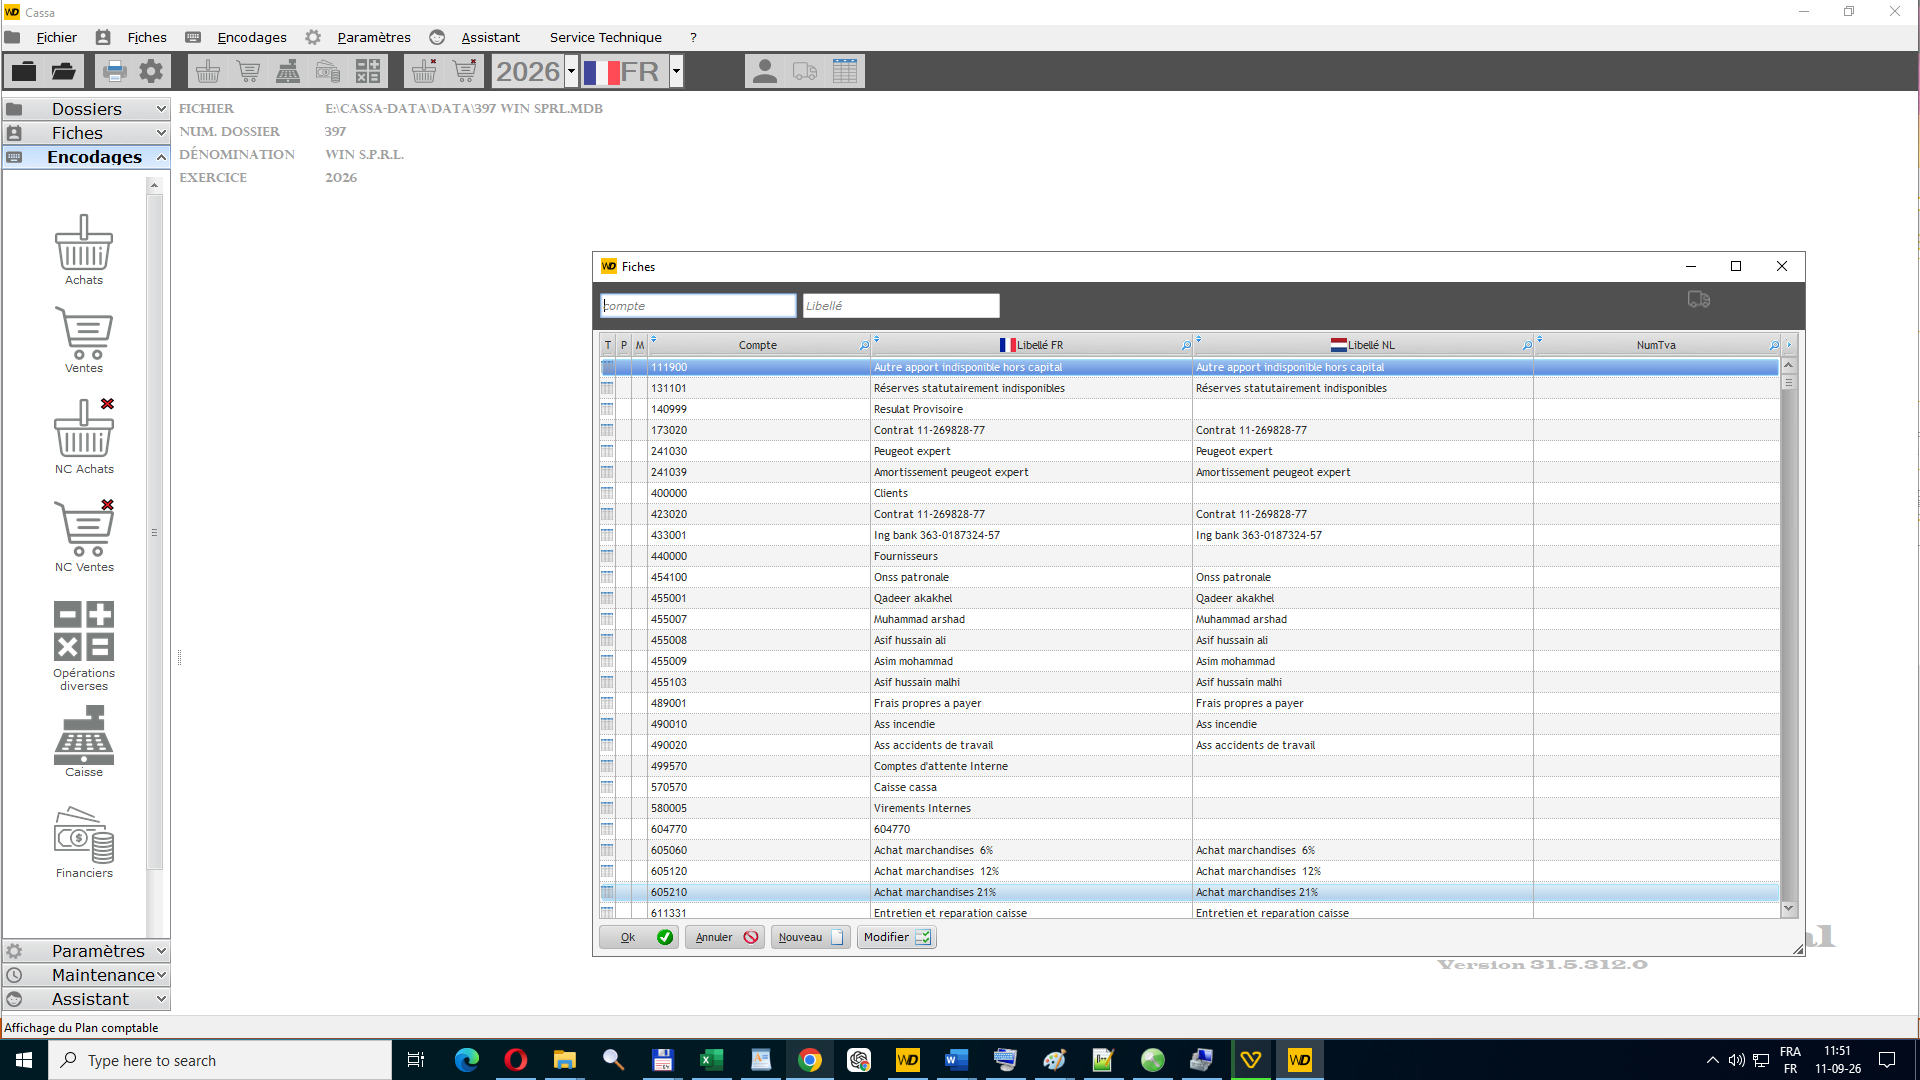Click the up arrow of the Fiches table scrollbar
The height and width of the screenshot is (1080, 1920).
click(x=1789, y=366)
